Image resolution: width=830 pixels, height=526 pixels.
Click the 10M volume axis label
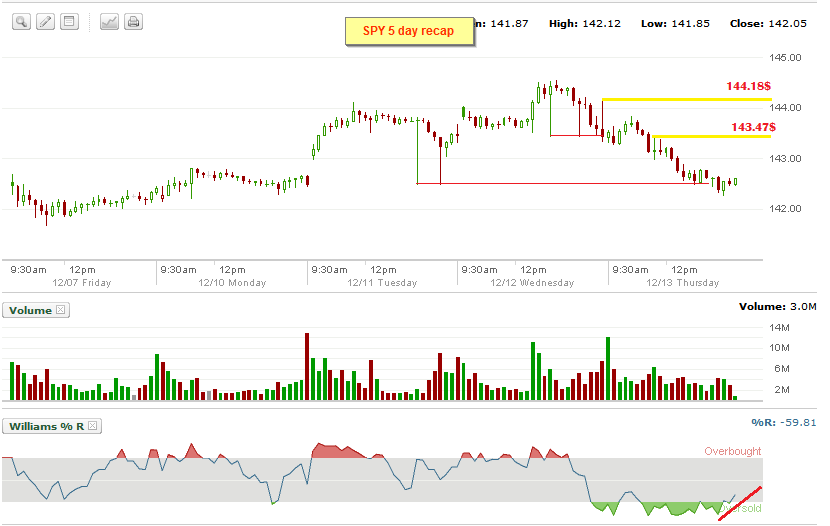pyautogui.click(x=779, y=348)
